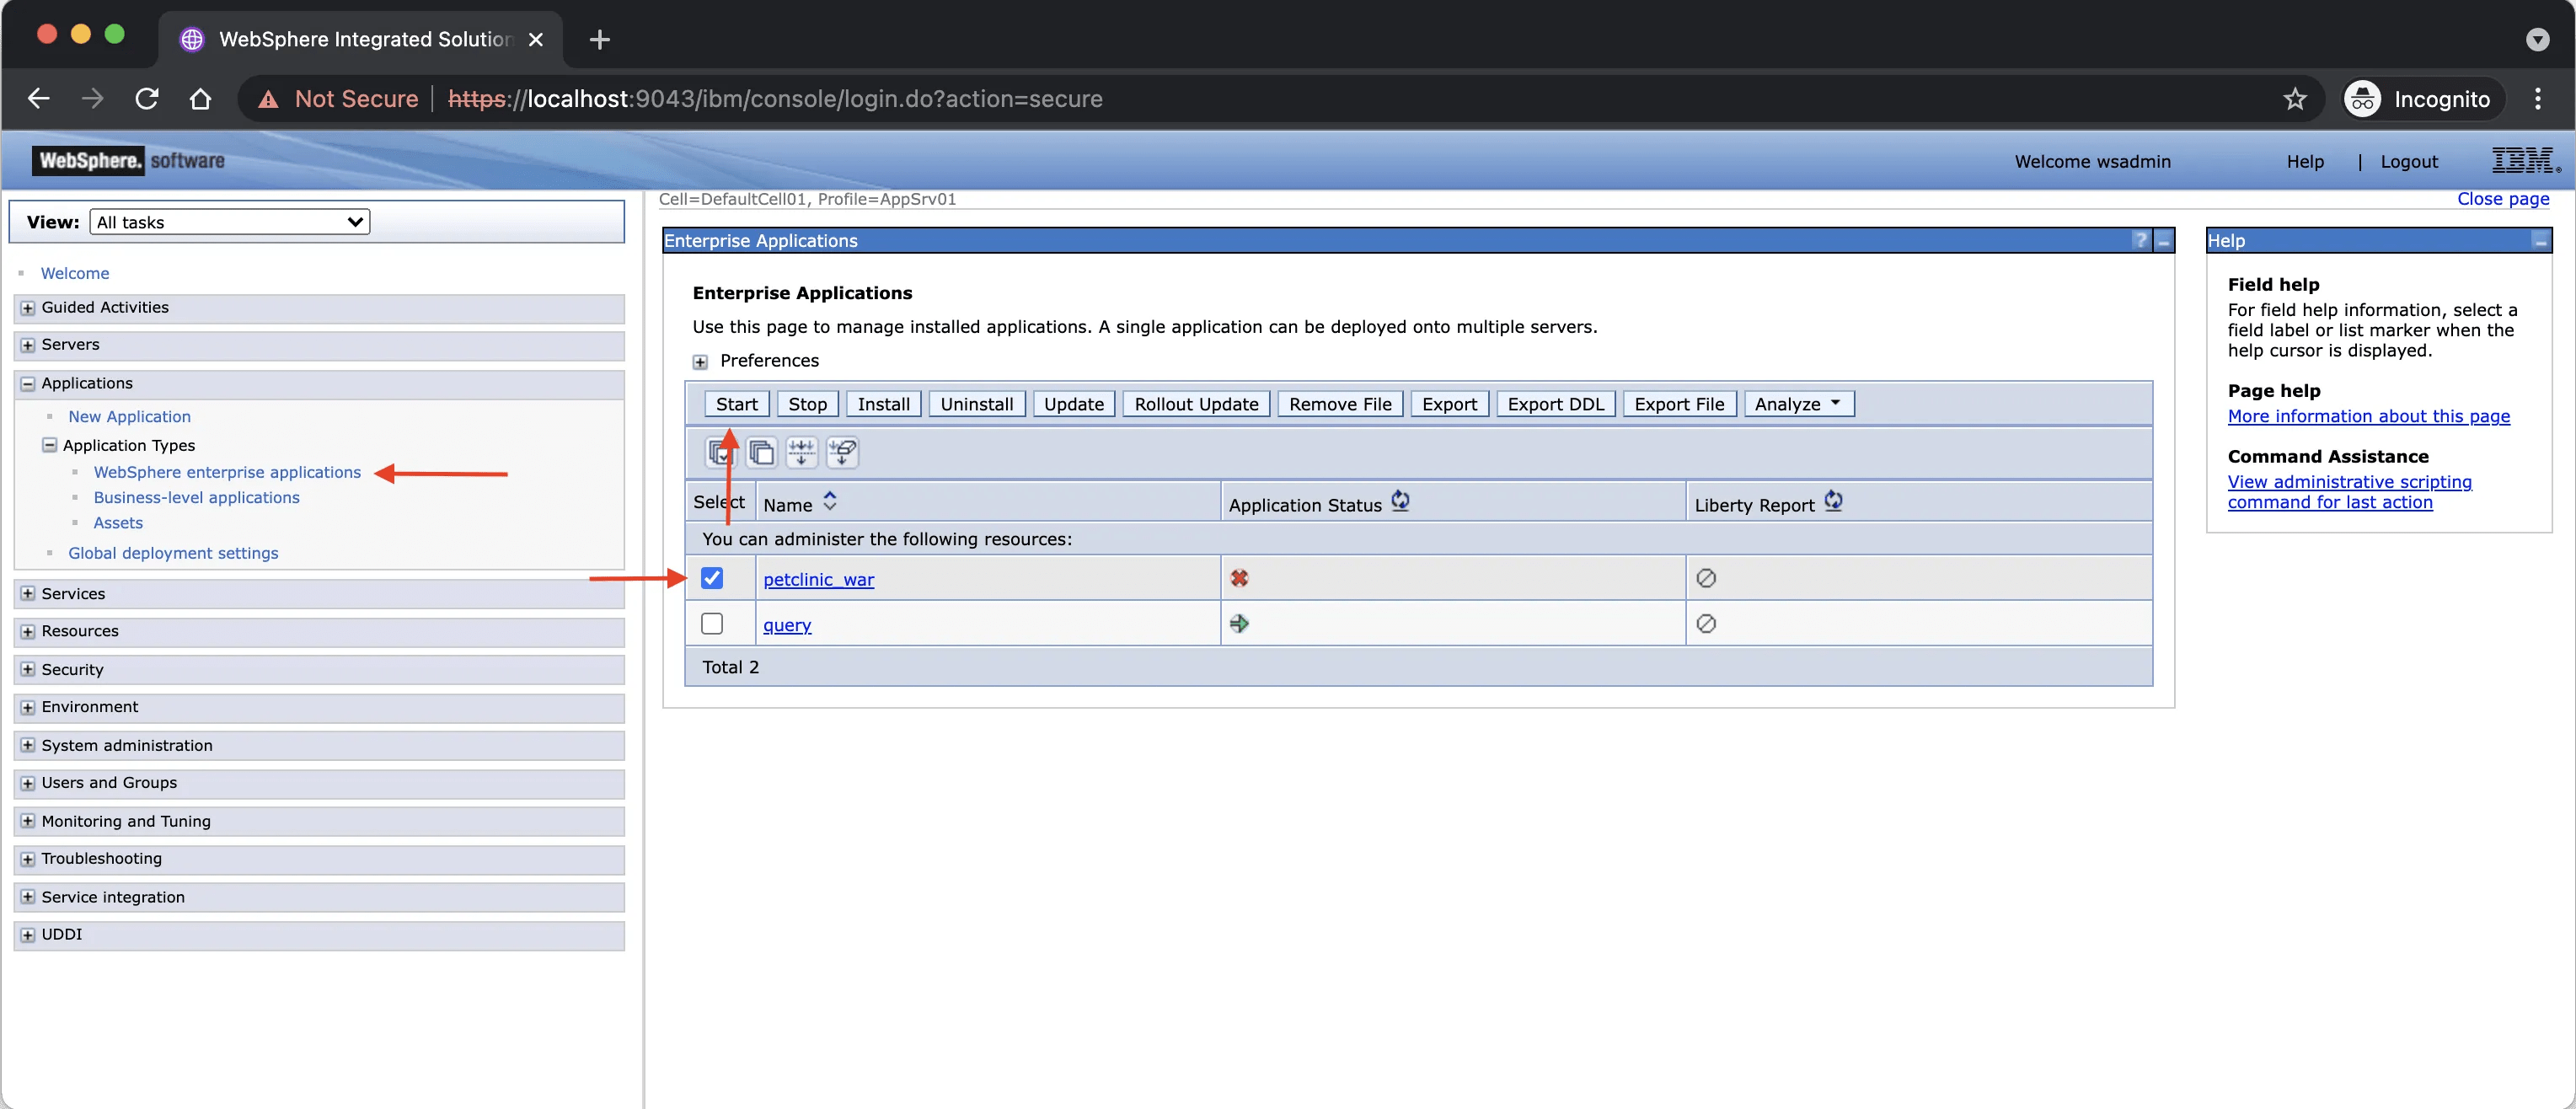Minimize the Enterprise Applications portlet
This screenshot has width=2576, height=1109.
[2163, 240]
